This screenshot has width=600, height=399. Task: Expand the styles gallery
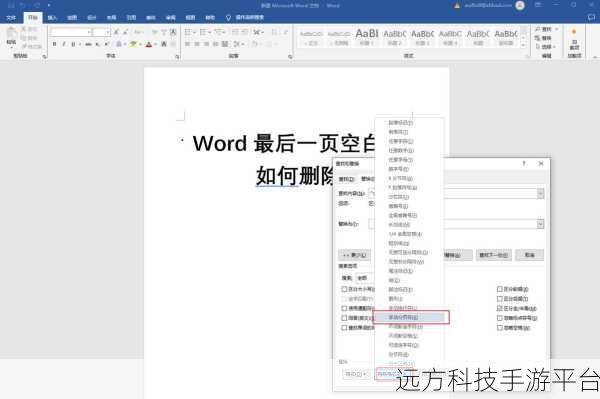524,46
